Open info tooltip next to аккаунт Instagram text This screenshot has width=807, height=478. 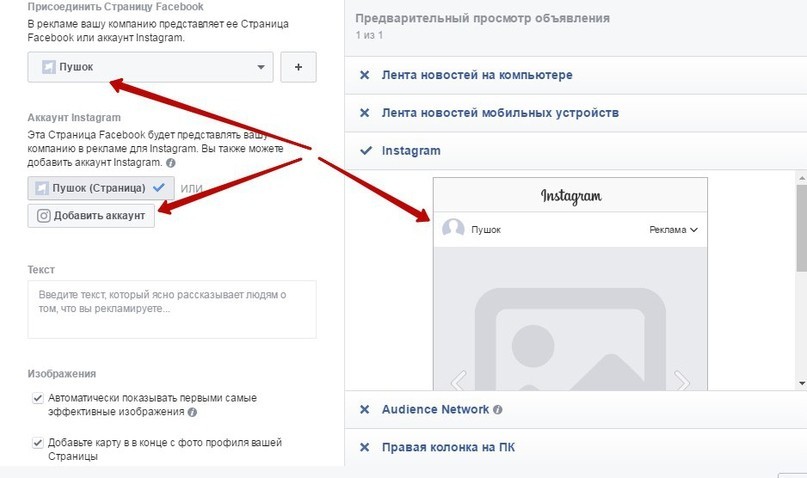(x=170, y=163)
